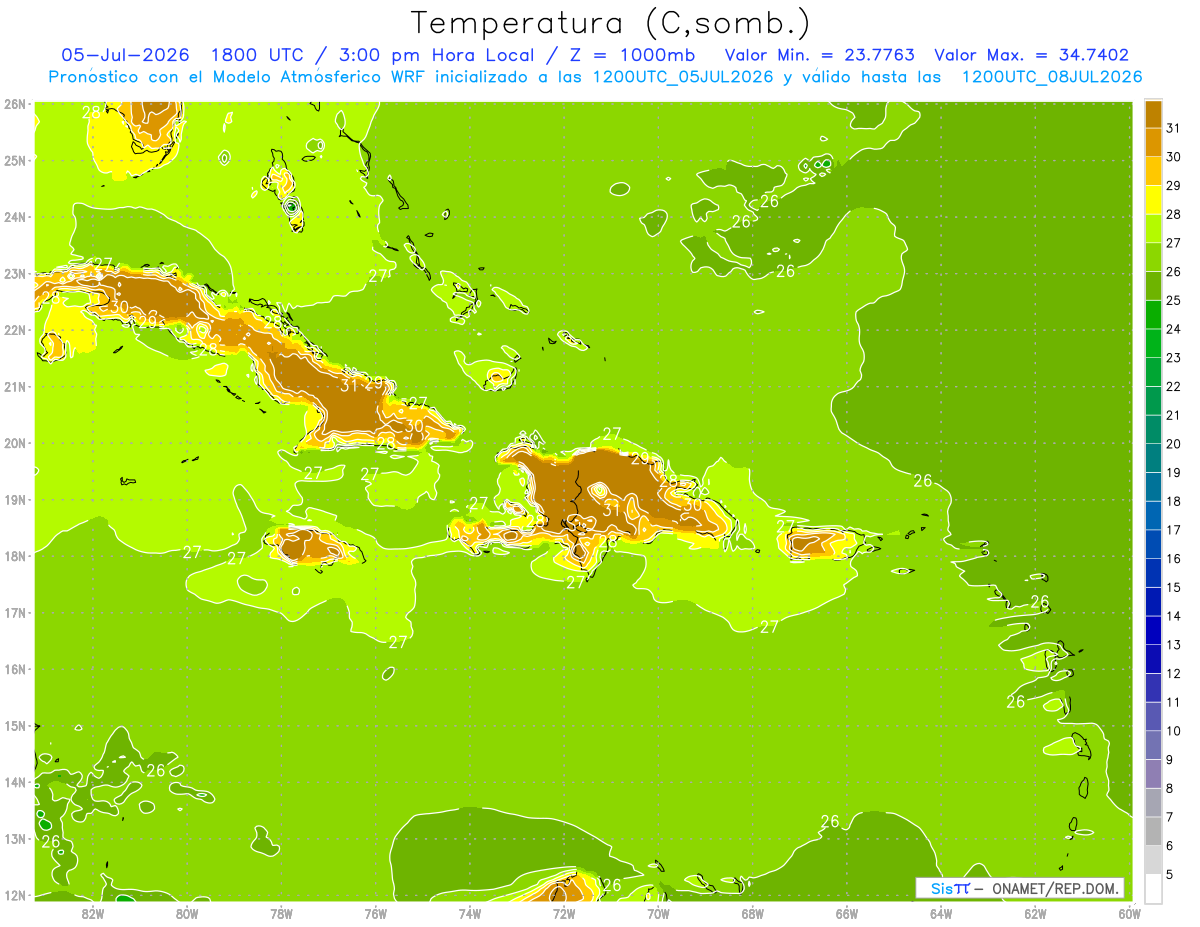Click the 70W longitude axis label
The width and height of the screenshot is (1200, 927).
pos(658,913)
